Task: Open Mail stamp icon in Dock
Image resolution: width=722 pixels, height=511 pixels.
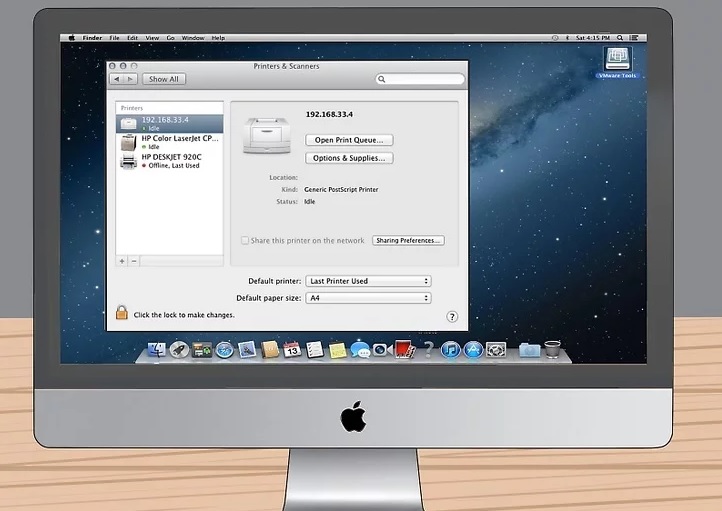Action: (247, 350)
